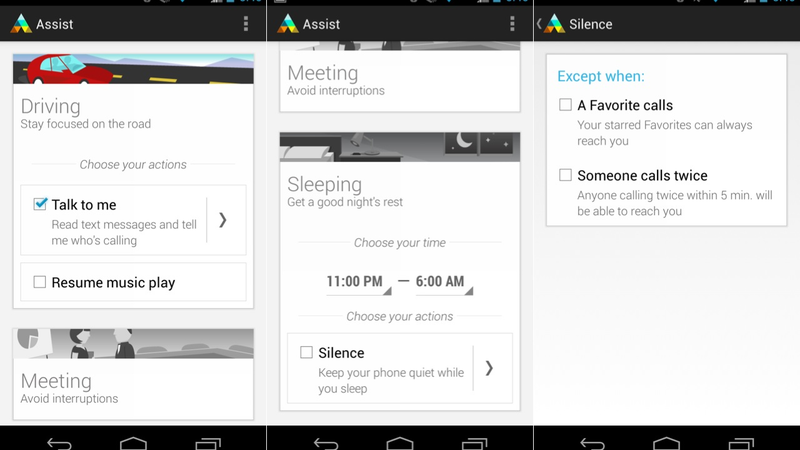Open the 6:00 AM end time dropdown
The image size is (800, 450).
click(x=444, y=282)
